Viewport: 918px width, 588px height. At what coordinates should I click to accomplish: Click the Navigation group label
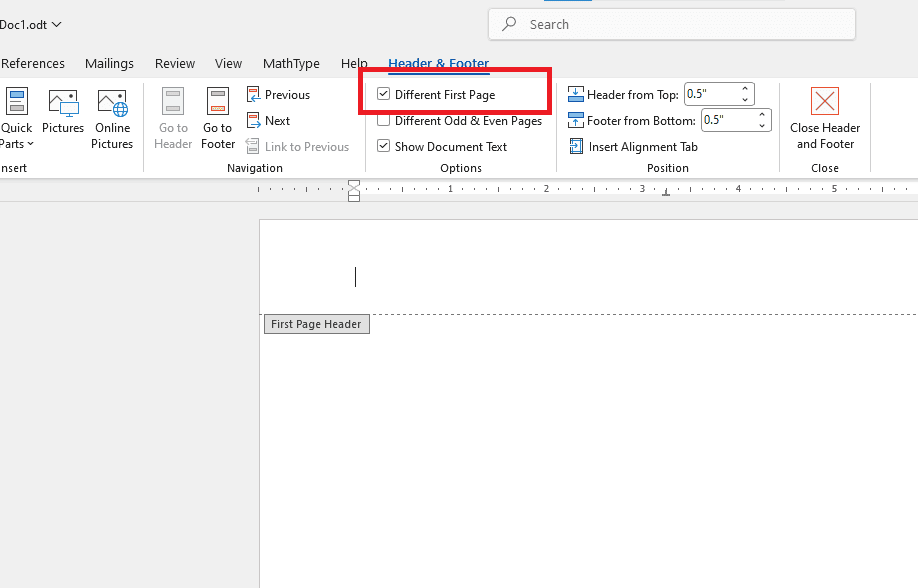pyautogui.click(x=255, y=168)
